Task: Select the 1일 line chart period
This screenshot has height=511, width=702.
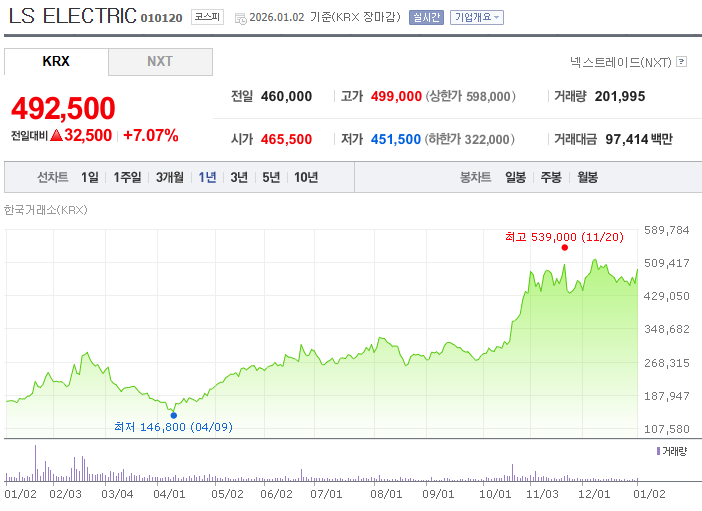Action: pos(90,177)
